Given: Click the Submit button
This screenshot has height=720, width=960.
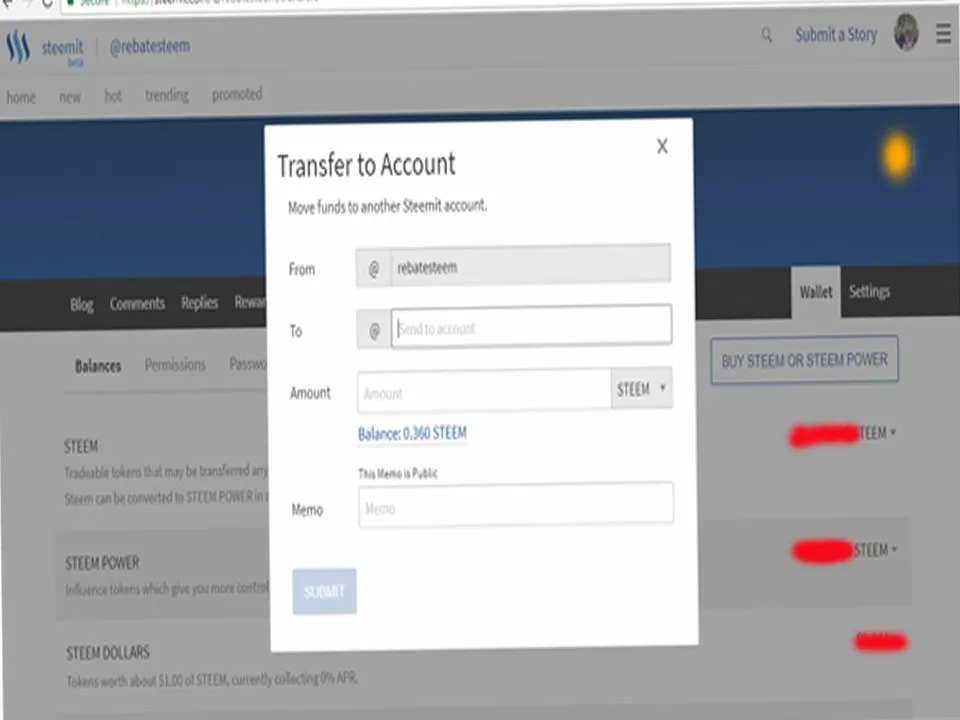Looking at the screenshot, I should pos(324,591).
